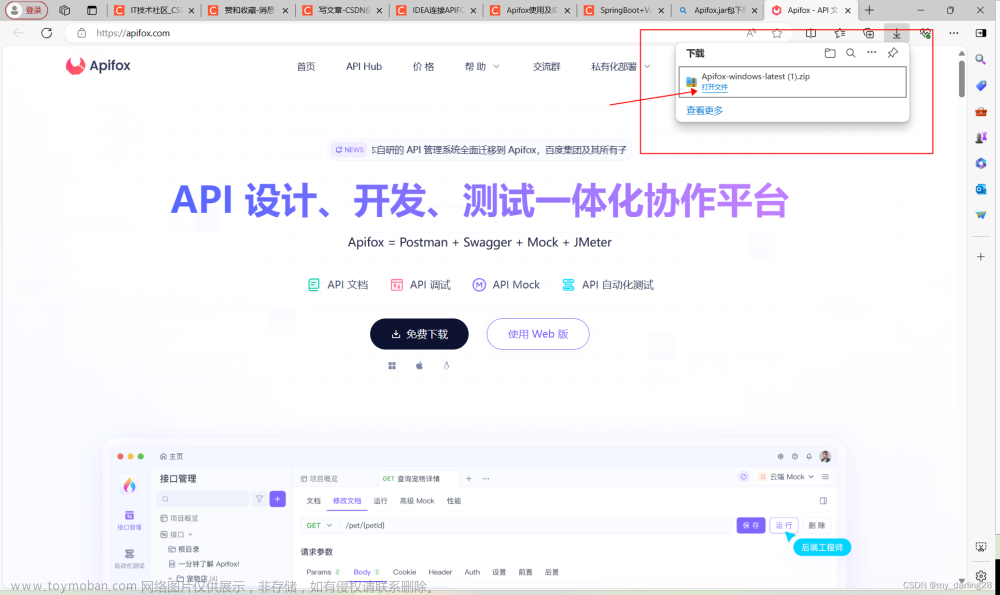Click the Apifox logo
This screenshot has height=595, width=1000.
coord(98,66)
